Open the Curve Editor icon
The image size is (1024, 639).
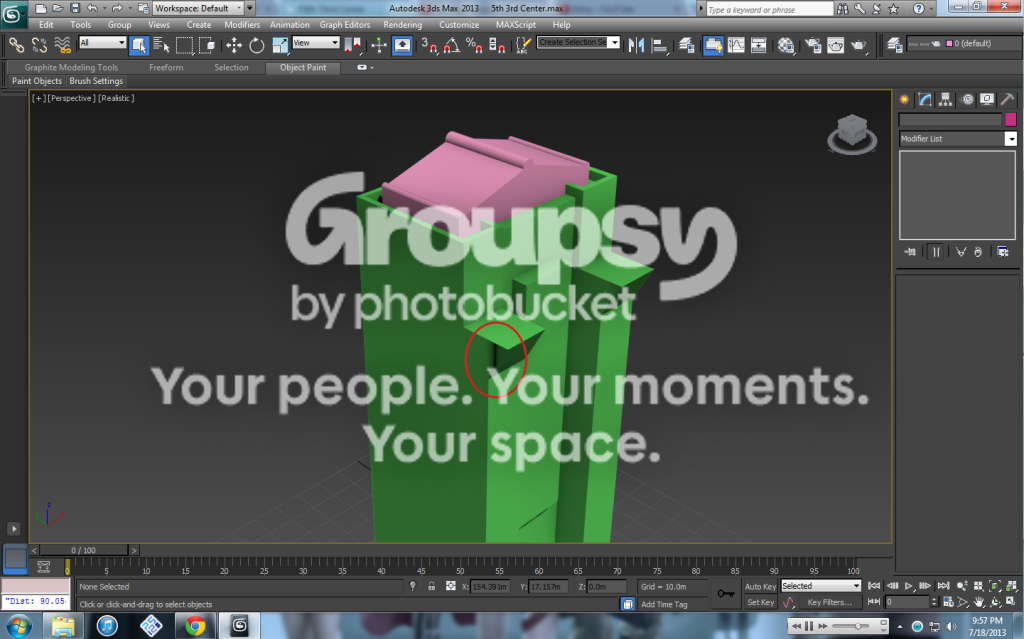[736, 45]
